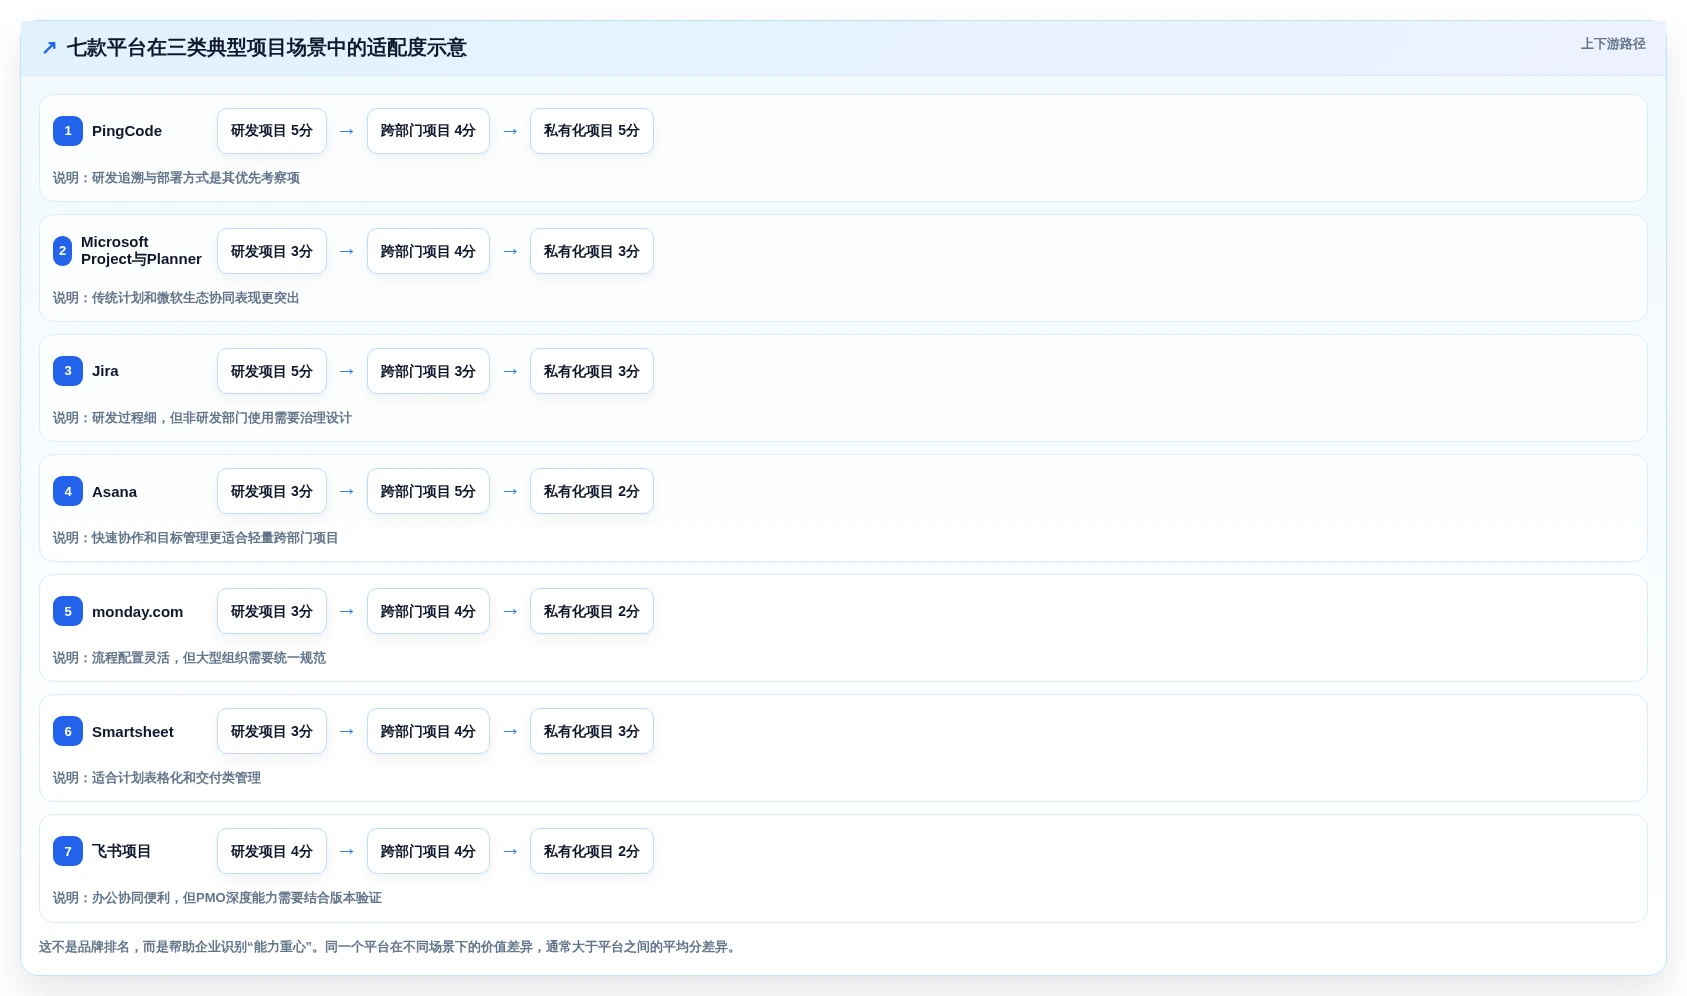
Task: Click the PingCode platform name
Action: (x=127, y=131)
